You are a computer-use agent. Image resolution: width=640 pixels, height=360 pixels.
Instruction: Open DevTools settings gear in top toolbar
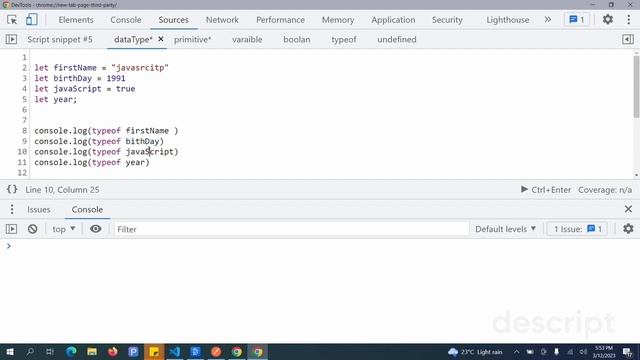(x=608, y=19)
